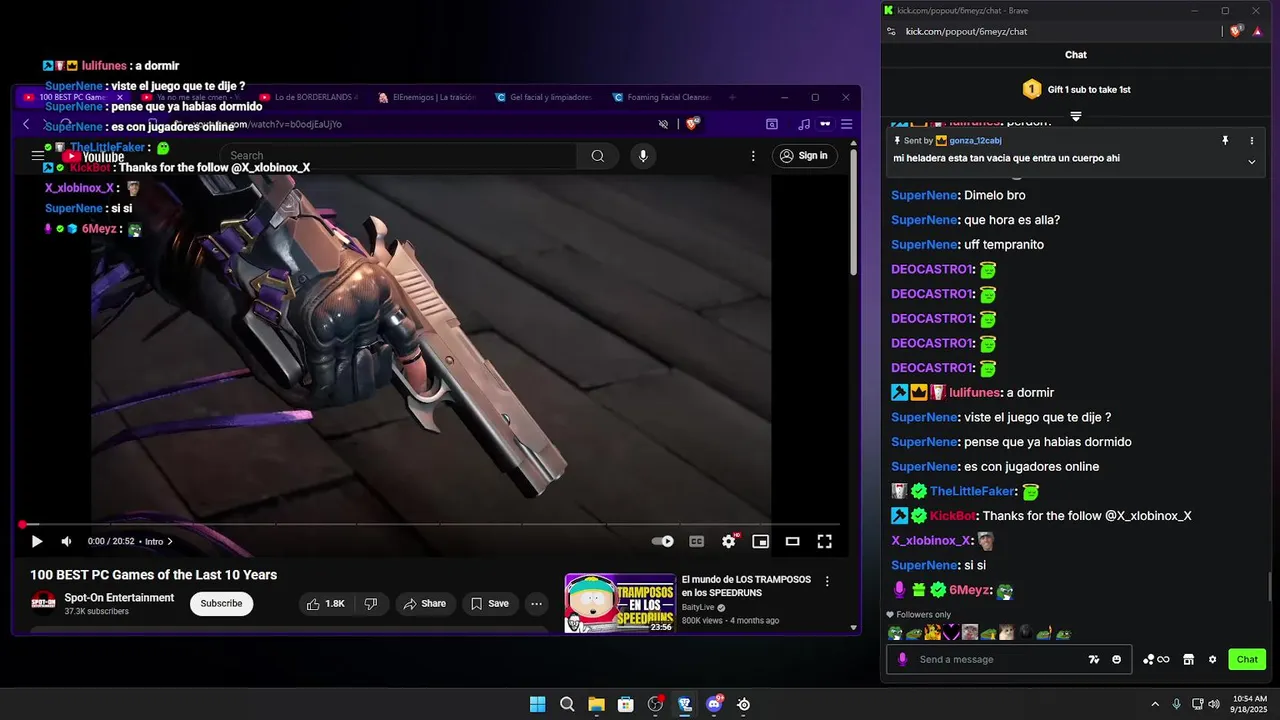This screenshot has width=1280, height=720.
Task: Open Brave Shields in the Kick window
Action: 1237,31
